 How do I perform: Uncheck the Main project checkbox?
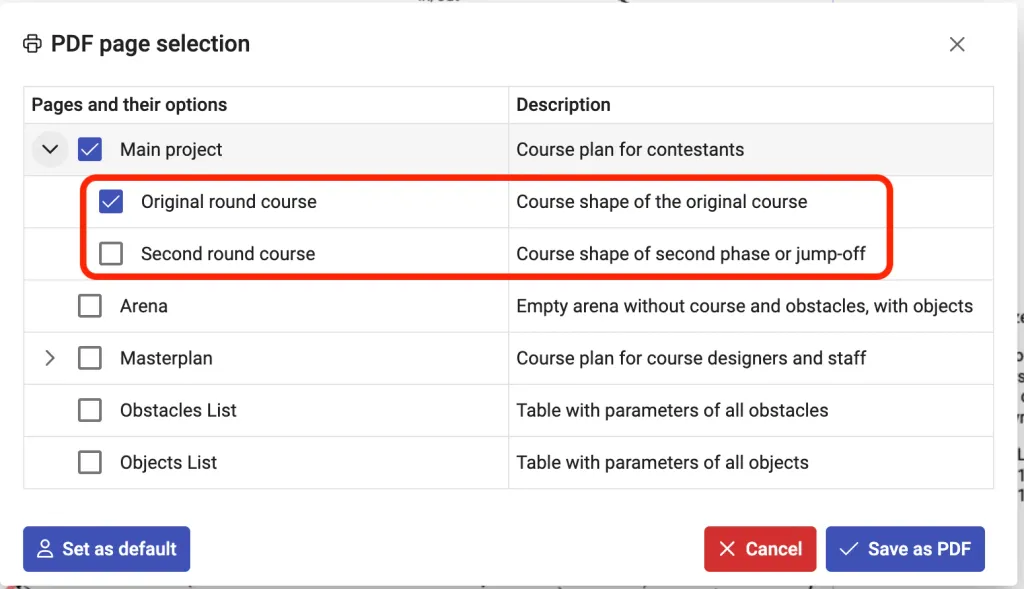pyautogui.click(x=90, y=150)
